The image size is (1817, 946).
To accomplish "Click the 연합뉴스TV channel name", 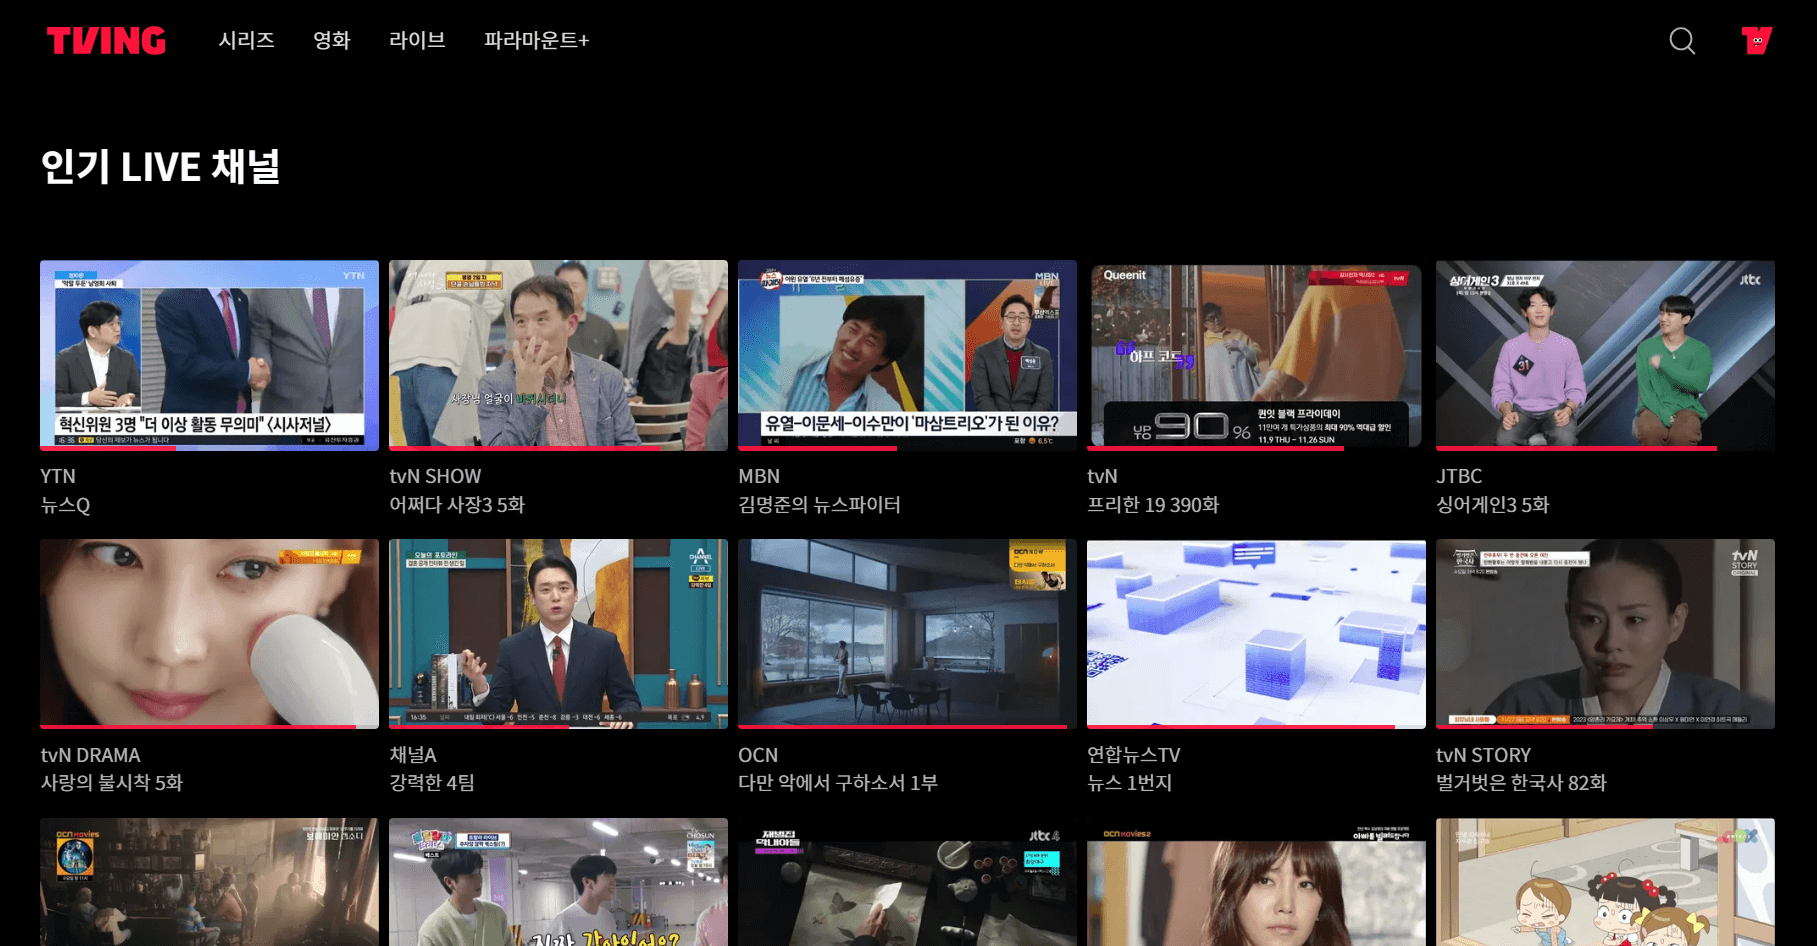I will (1134, 755).
